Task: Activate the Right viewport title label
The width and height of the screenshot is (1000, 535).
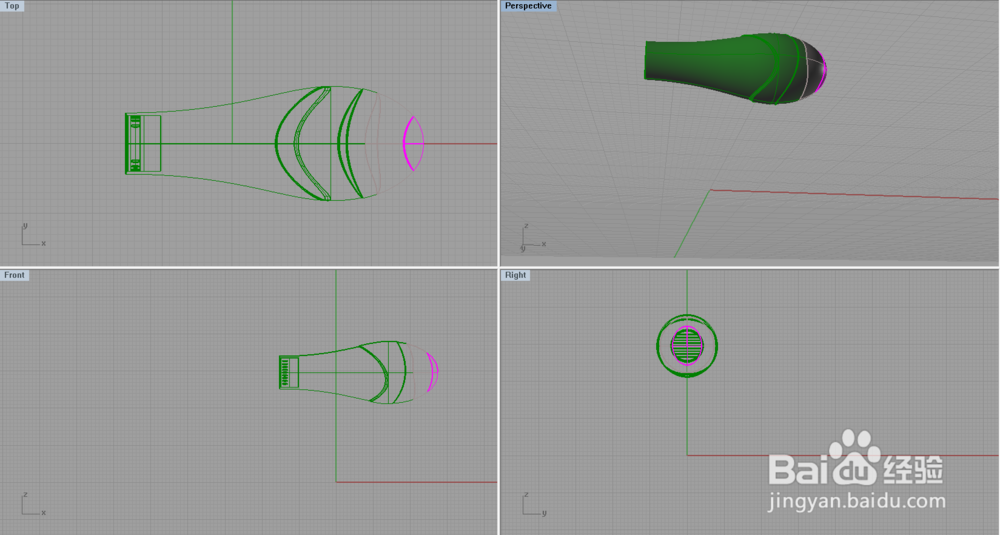Action: pyautogui.click(x=515, y=275)
